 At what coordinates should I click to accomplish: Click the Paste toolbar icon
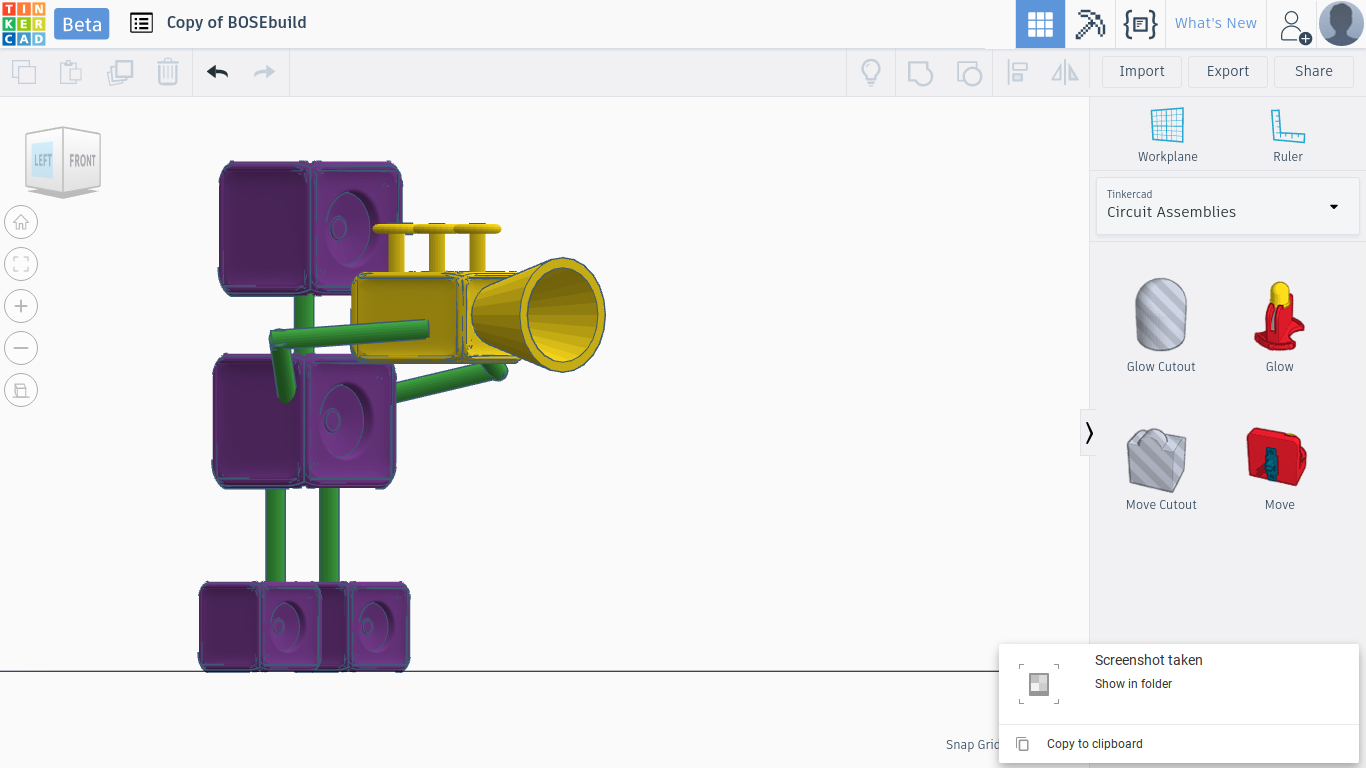click(71, 72)
